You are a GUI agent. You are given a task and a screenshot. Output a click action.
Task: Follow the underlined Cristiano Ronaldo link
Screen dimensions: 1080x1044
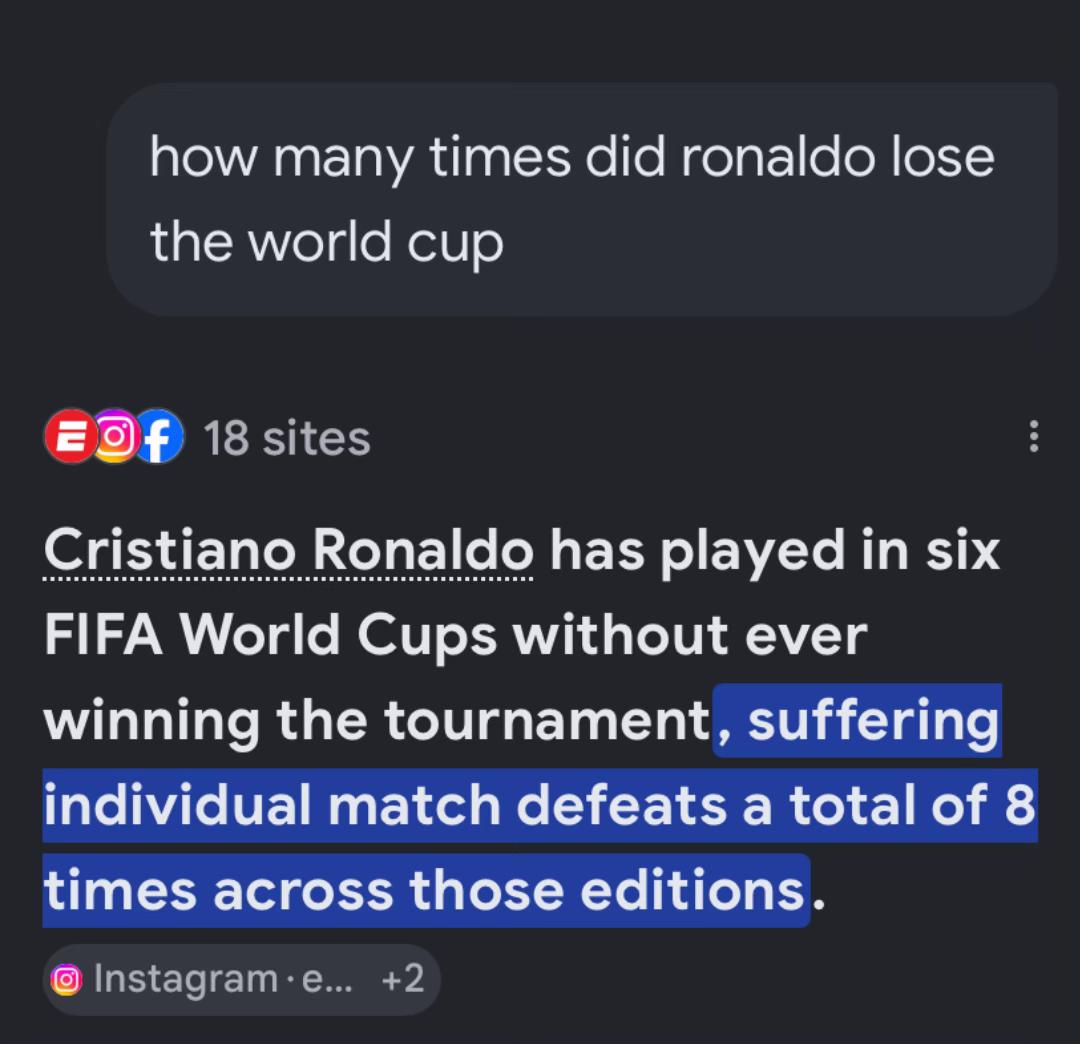(x=289, y=551)
